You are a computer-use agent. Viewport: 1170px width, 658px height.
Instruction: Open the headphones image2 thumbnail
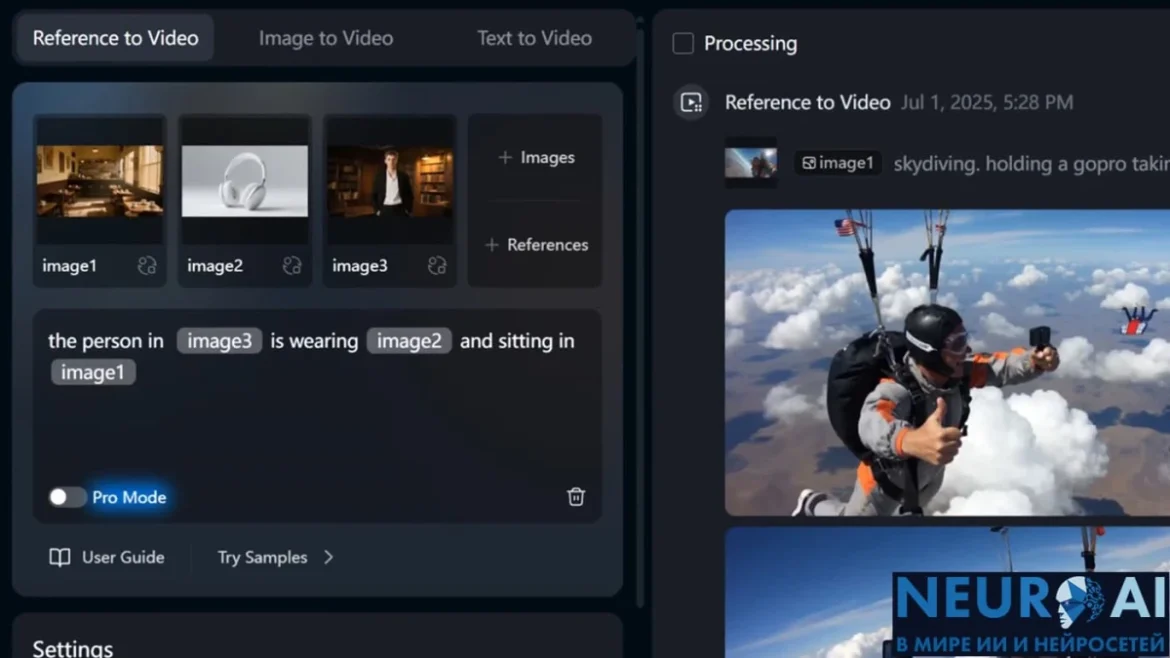coord(245,181)
